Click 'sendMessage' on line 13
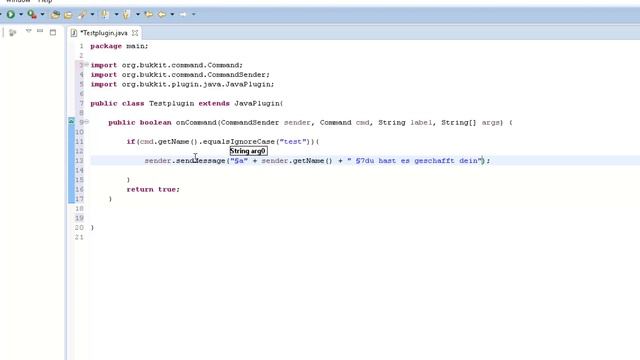 pos(200,161)
